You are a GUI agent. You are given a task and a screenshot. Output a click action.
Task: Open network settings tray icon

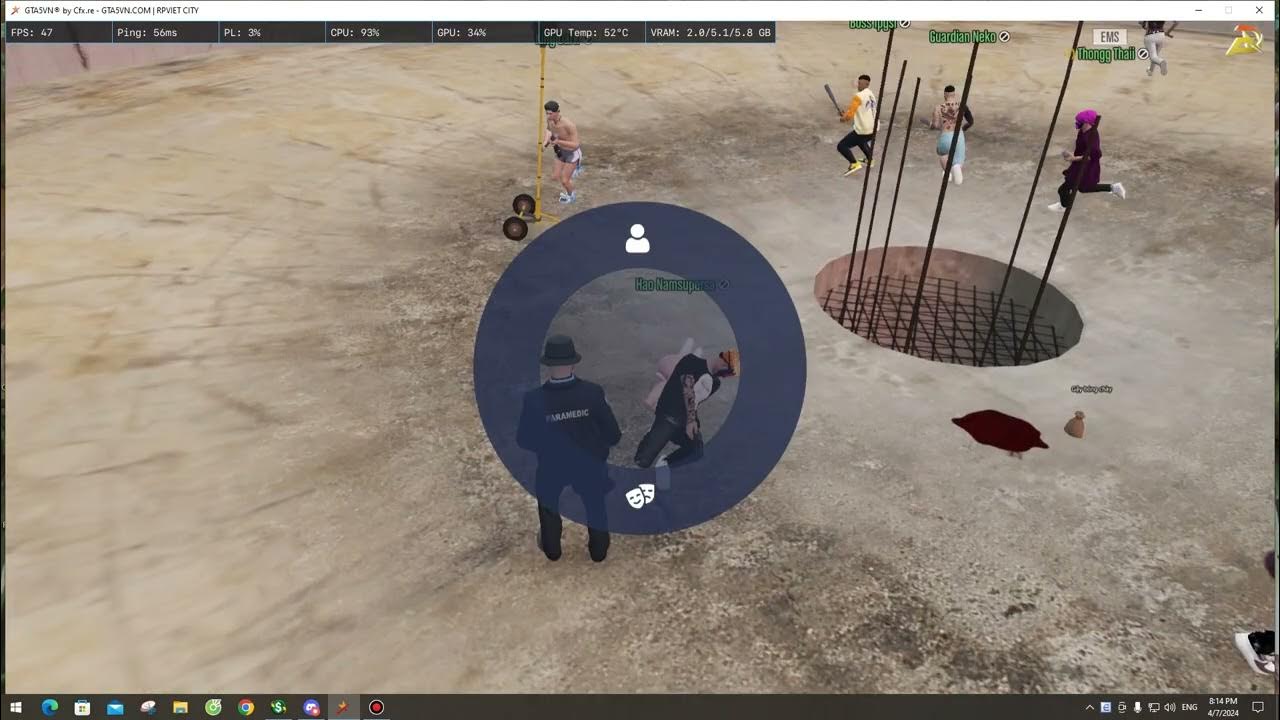coord(1153,707)
